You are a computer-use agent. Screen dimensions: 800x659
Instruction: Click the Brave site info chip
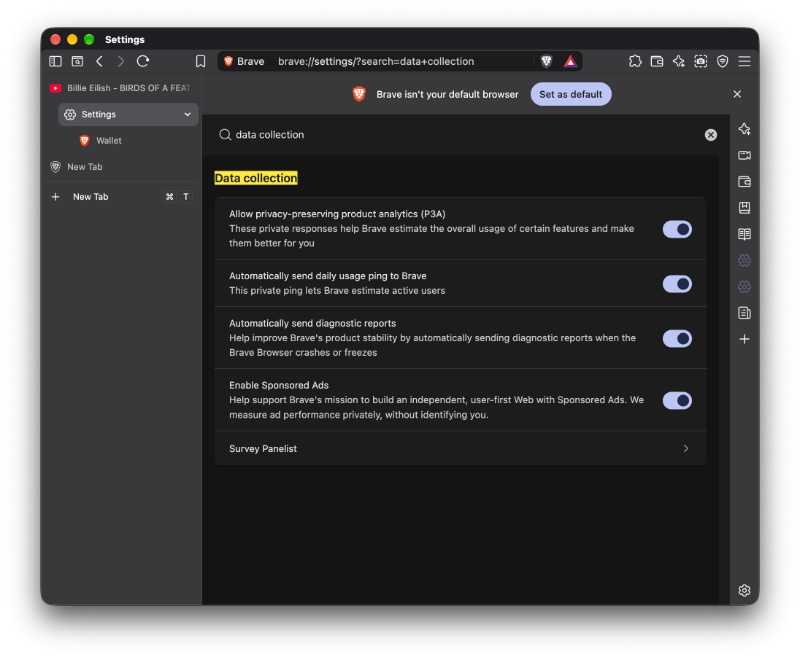[244, 61]
